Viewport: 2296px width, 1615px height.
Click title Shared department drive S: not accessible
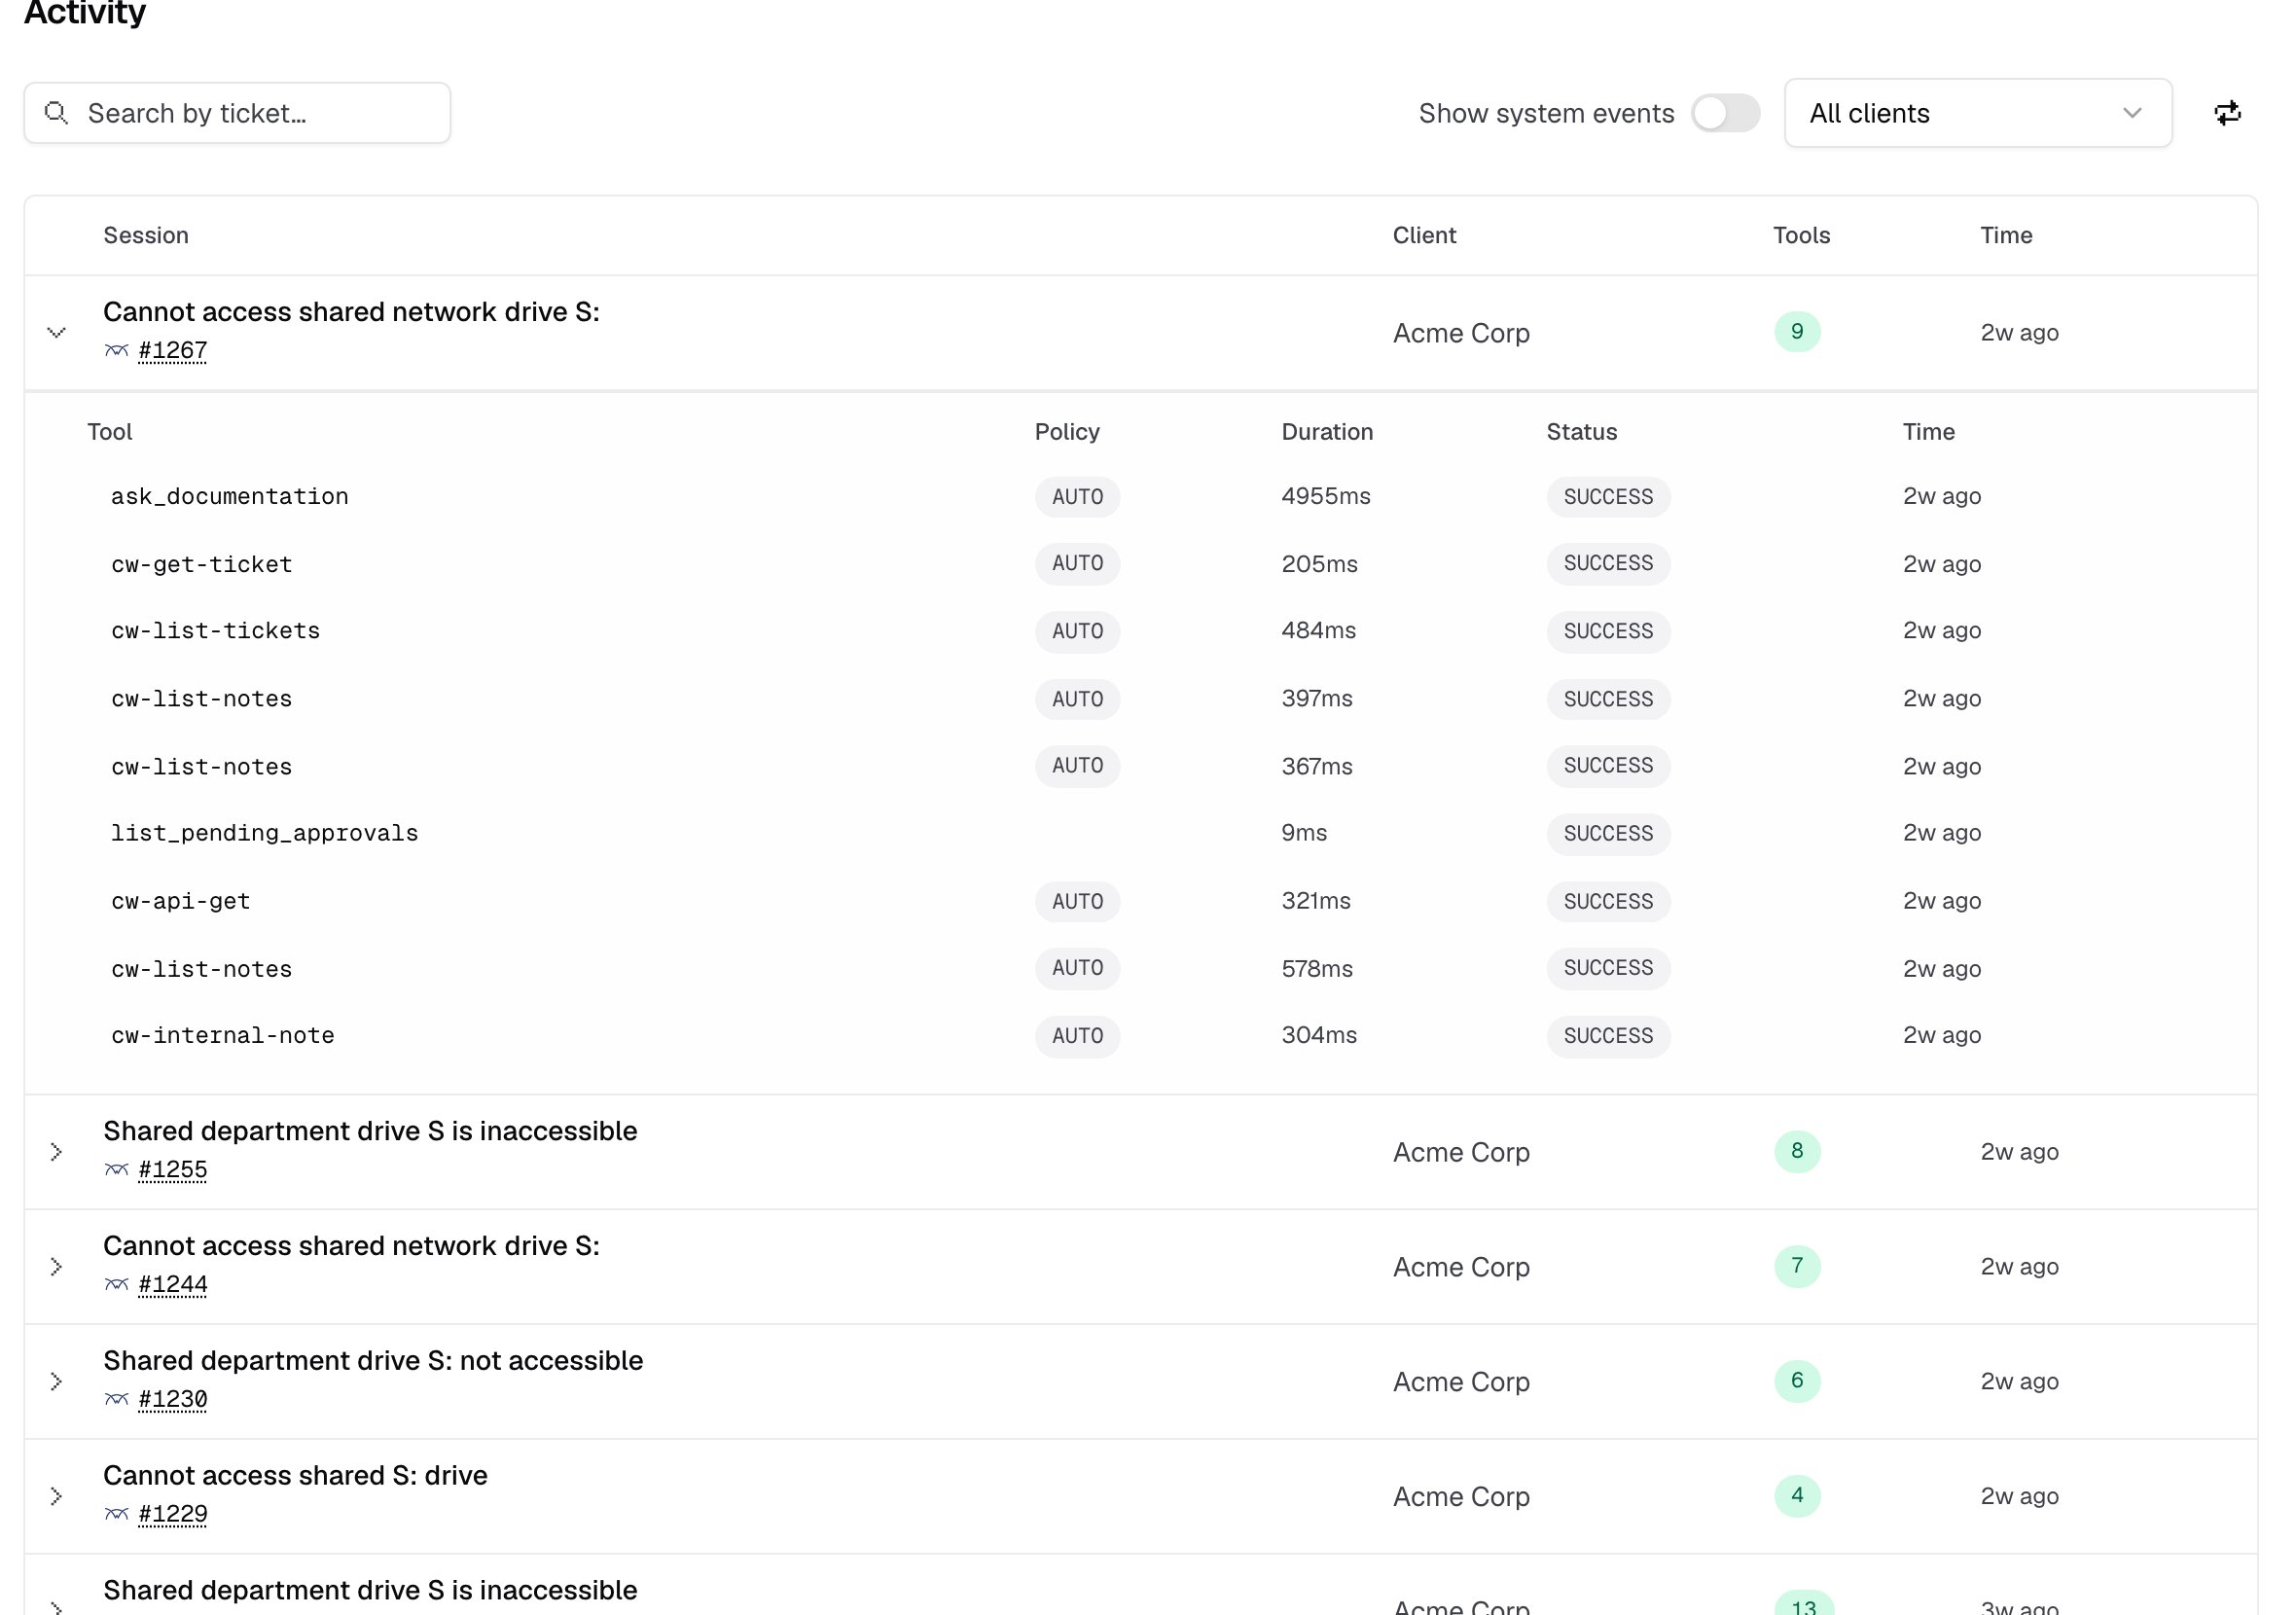[373, 1361]
